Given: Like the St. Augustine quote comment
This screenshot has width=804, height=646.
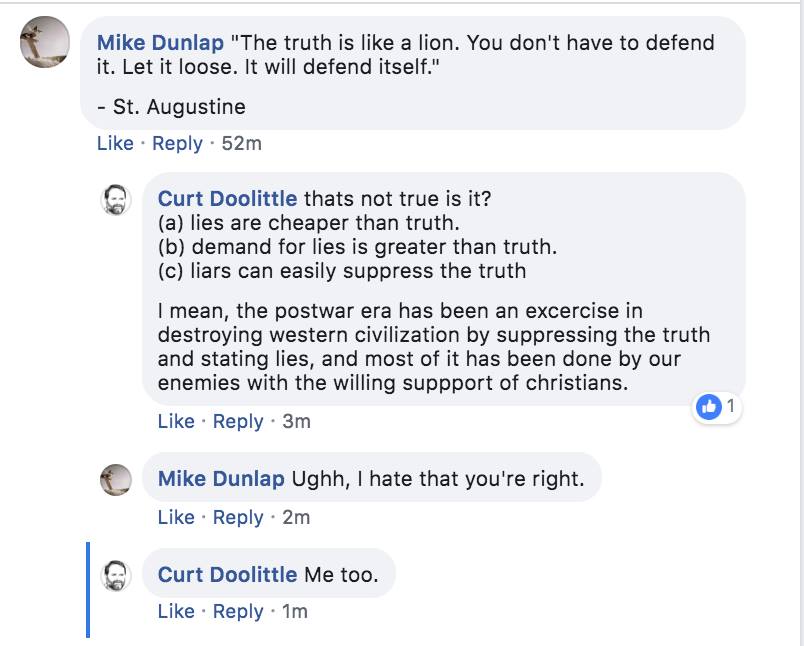Looking at the screenshot, I should [x=115, y=143].
